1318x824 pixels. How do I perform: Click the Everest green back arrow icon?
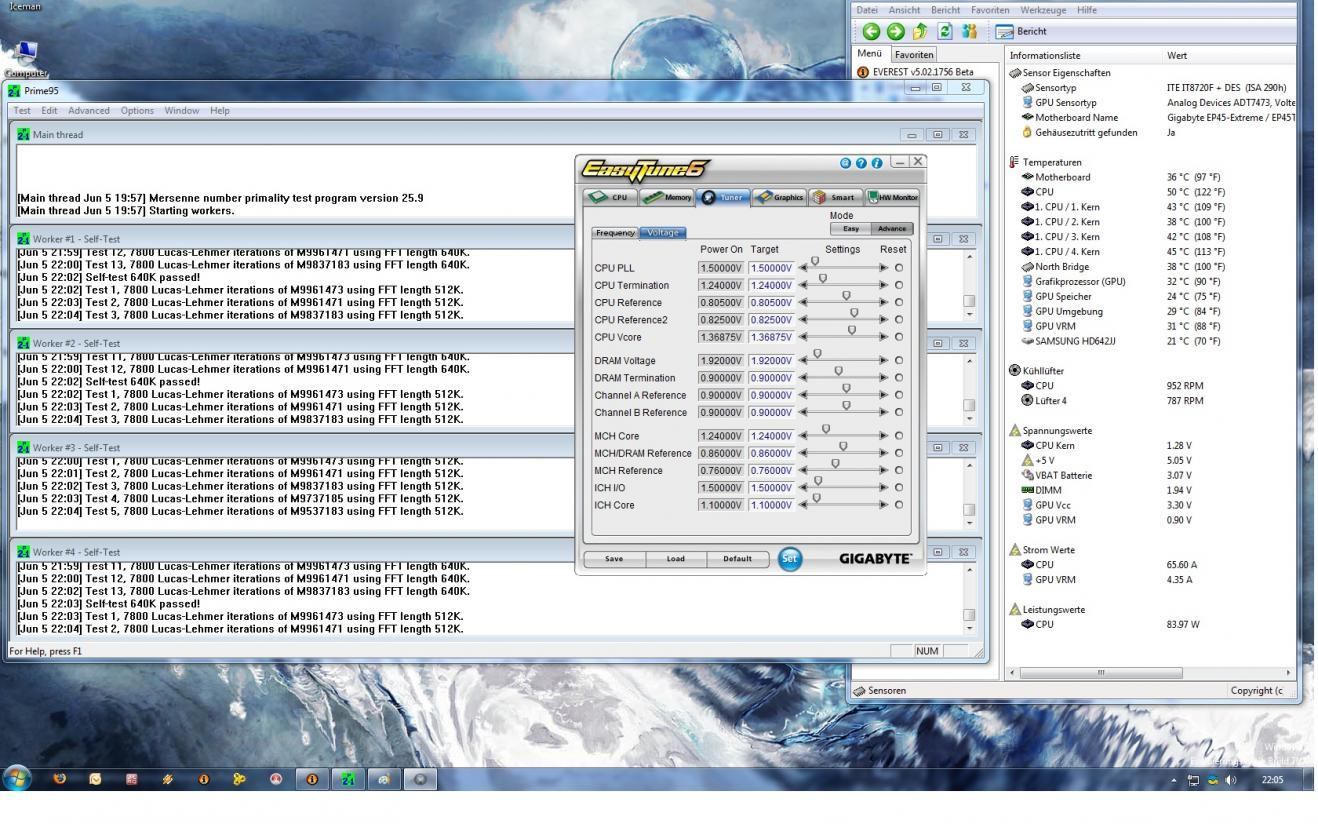(x=871, y=32)
